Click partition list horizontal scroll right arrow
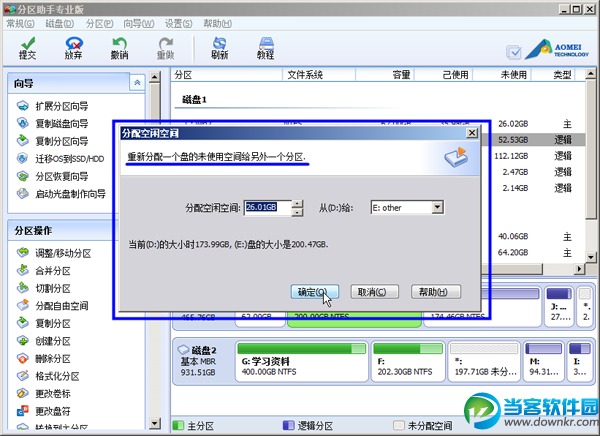The image size is (600, 436). pos(579,269)
